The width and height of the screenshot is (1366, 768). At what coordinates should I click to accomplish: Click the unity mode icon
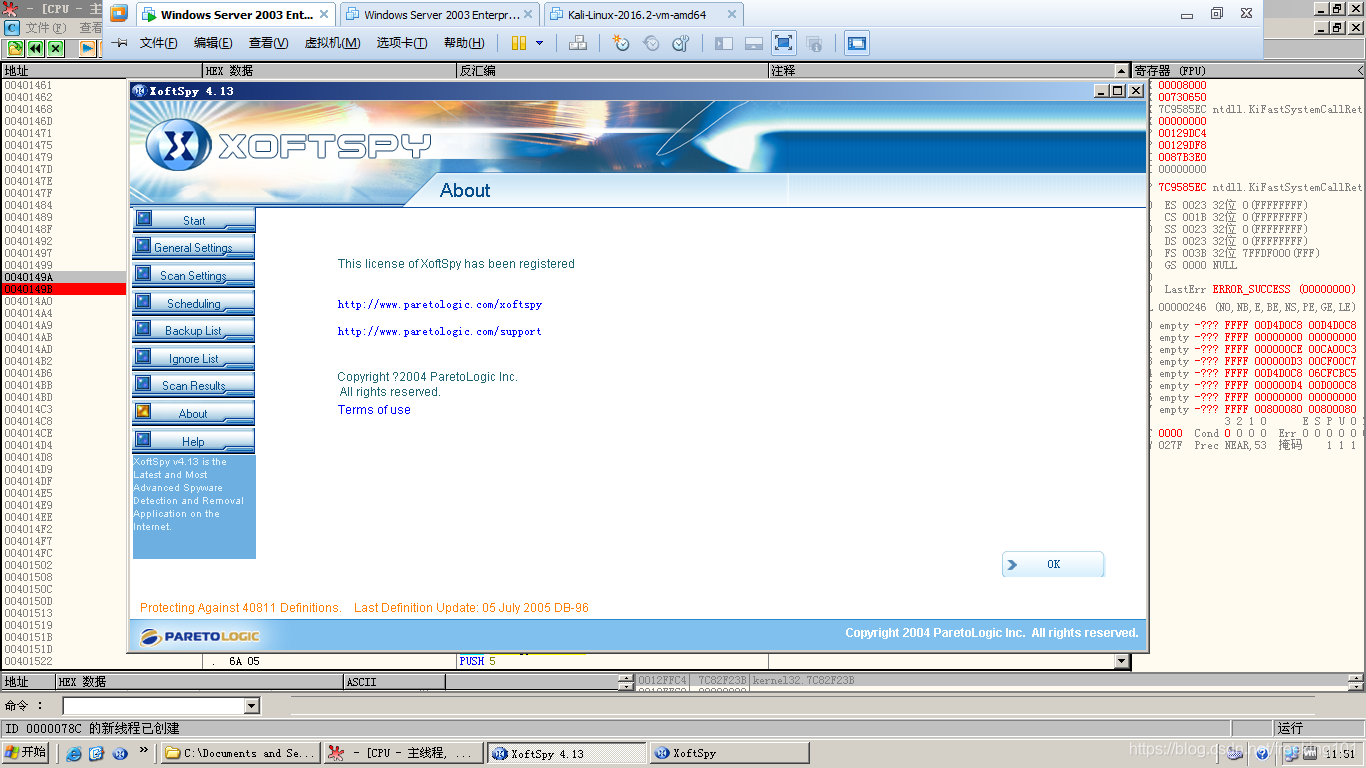(814, 43)
